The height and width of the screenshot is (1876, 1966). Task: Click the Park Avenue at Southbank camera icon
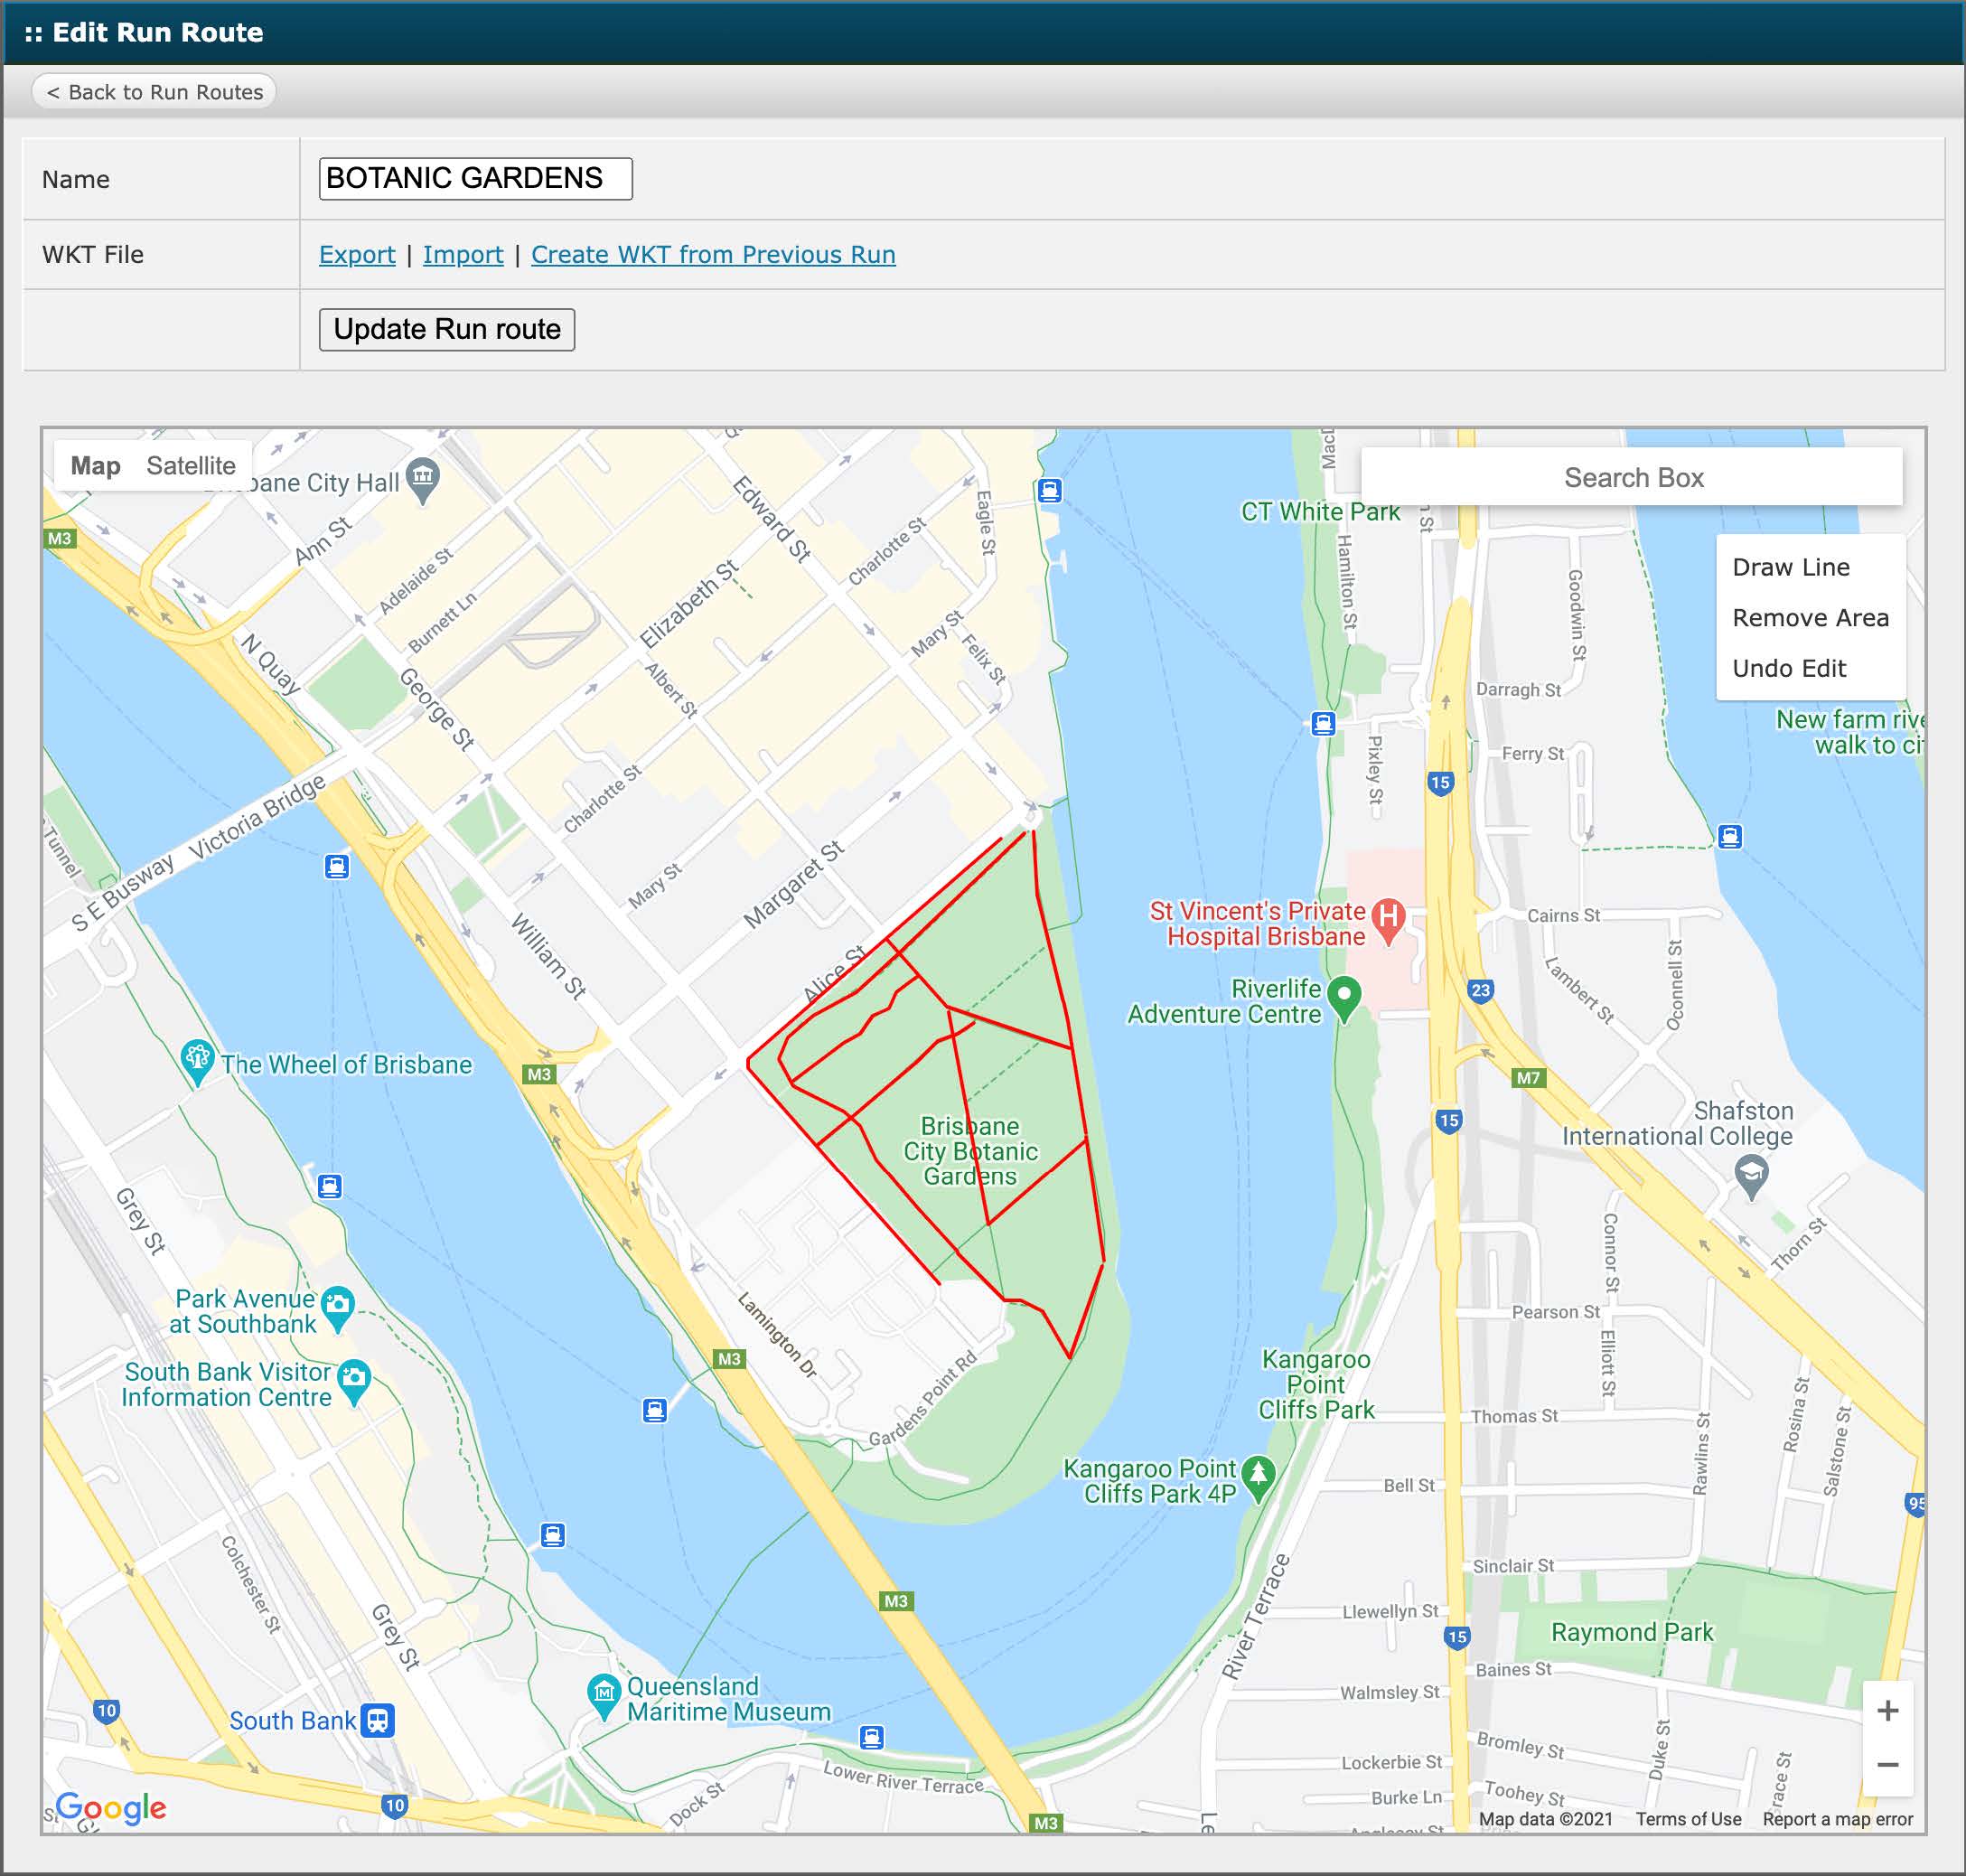coord(338,1309)
